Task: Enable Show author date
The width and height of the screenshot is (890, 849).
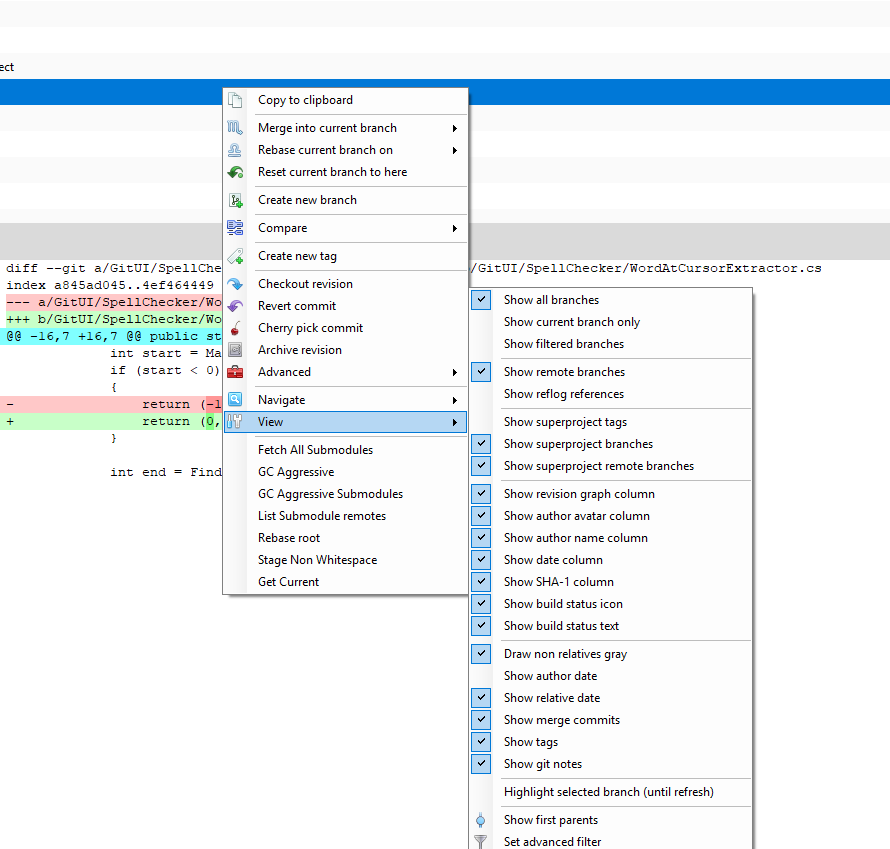Action: (611, 676)
